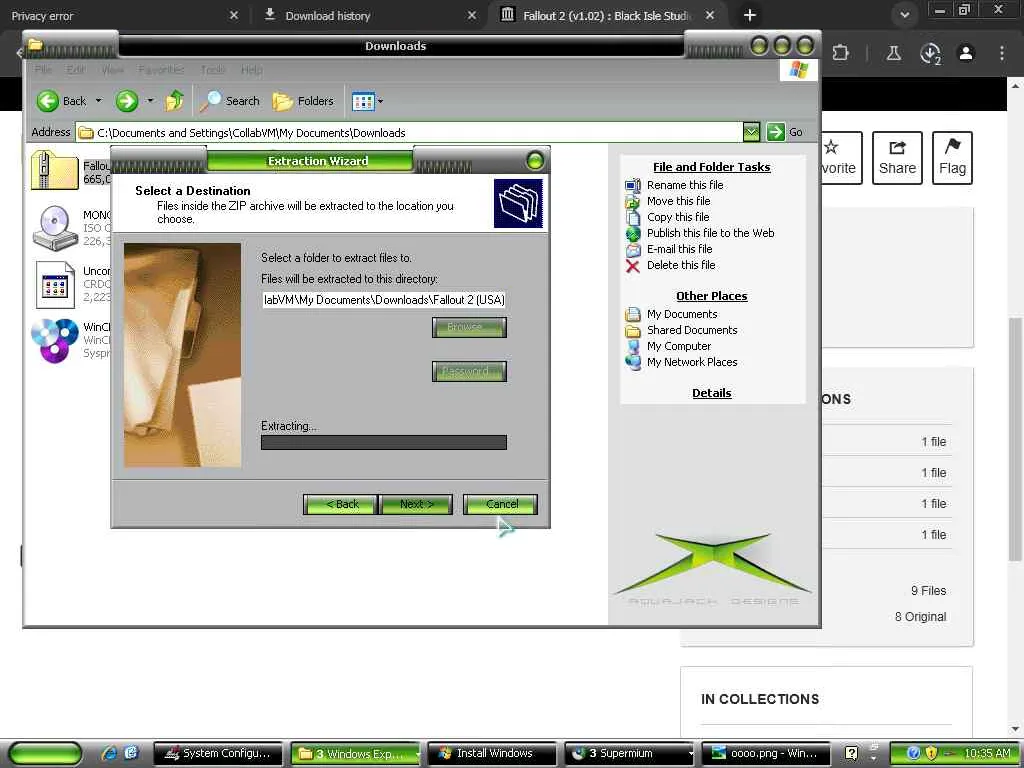Close Extraction Wizard with green orb button

click(535, 160)
